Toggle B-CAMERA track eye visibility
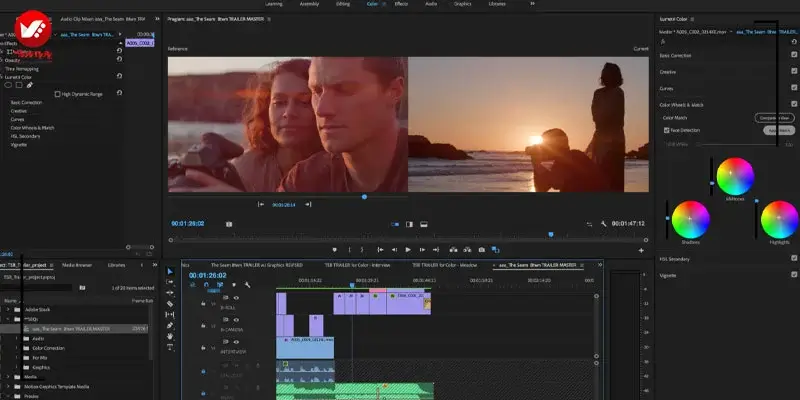 pyautogui.click(x=236, y=320)
